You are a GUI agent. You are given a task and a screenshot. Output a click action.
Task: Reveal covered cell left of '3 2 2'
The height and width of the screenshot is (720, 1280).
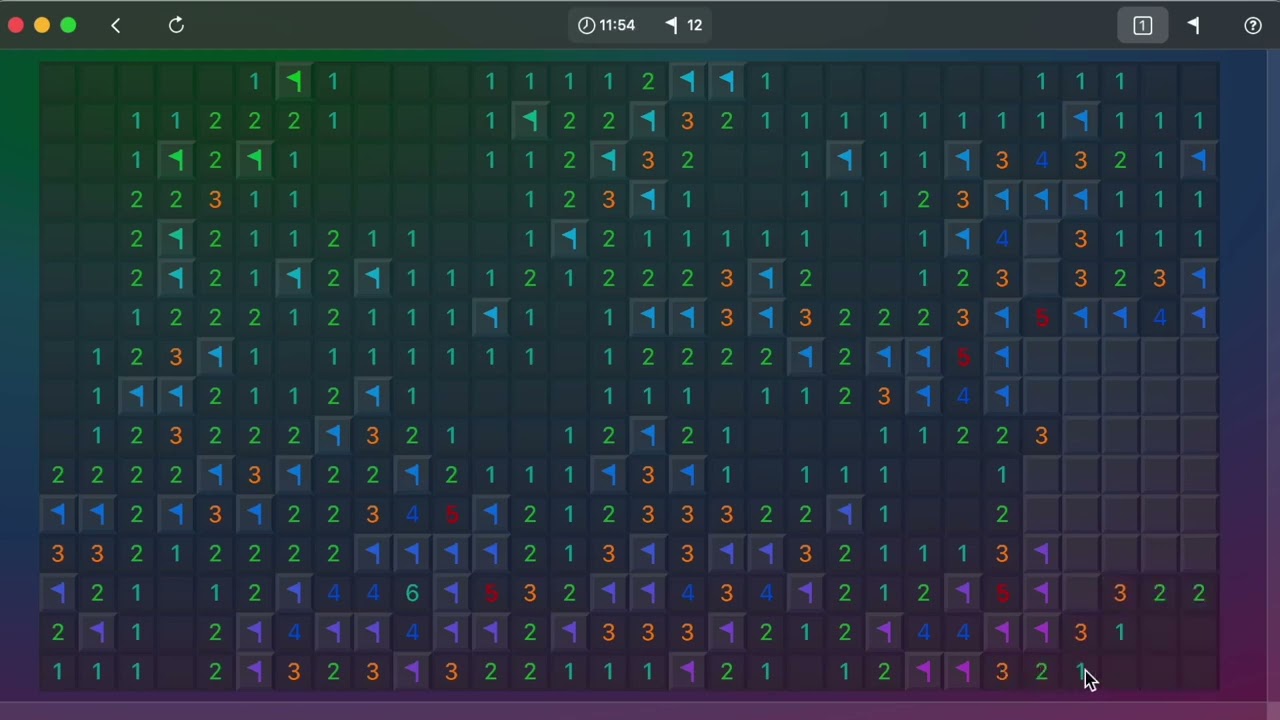1081,593
